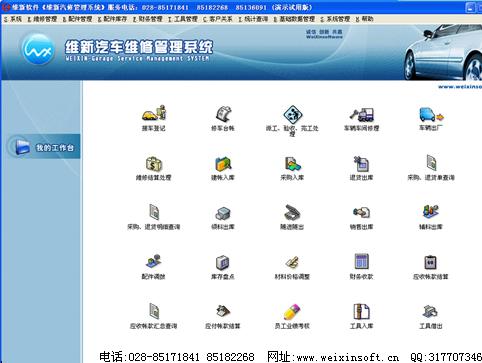The image size is (482, 363).
Task: Open the 财务收款 finance receipt icon
Action: click(362, 262)
